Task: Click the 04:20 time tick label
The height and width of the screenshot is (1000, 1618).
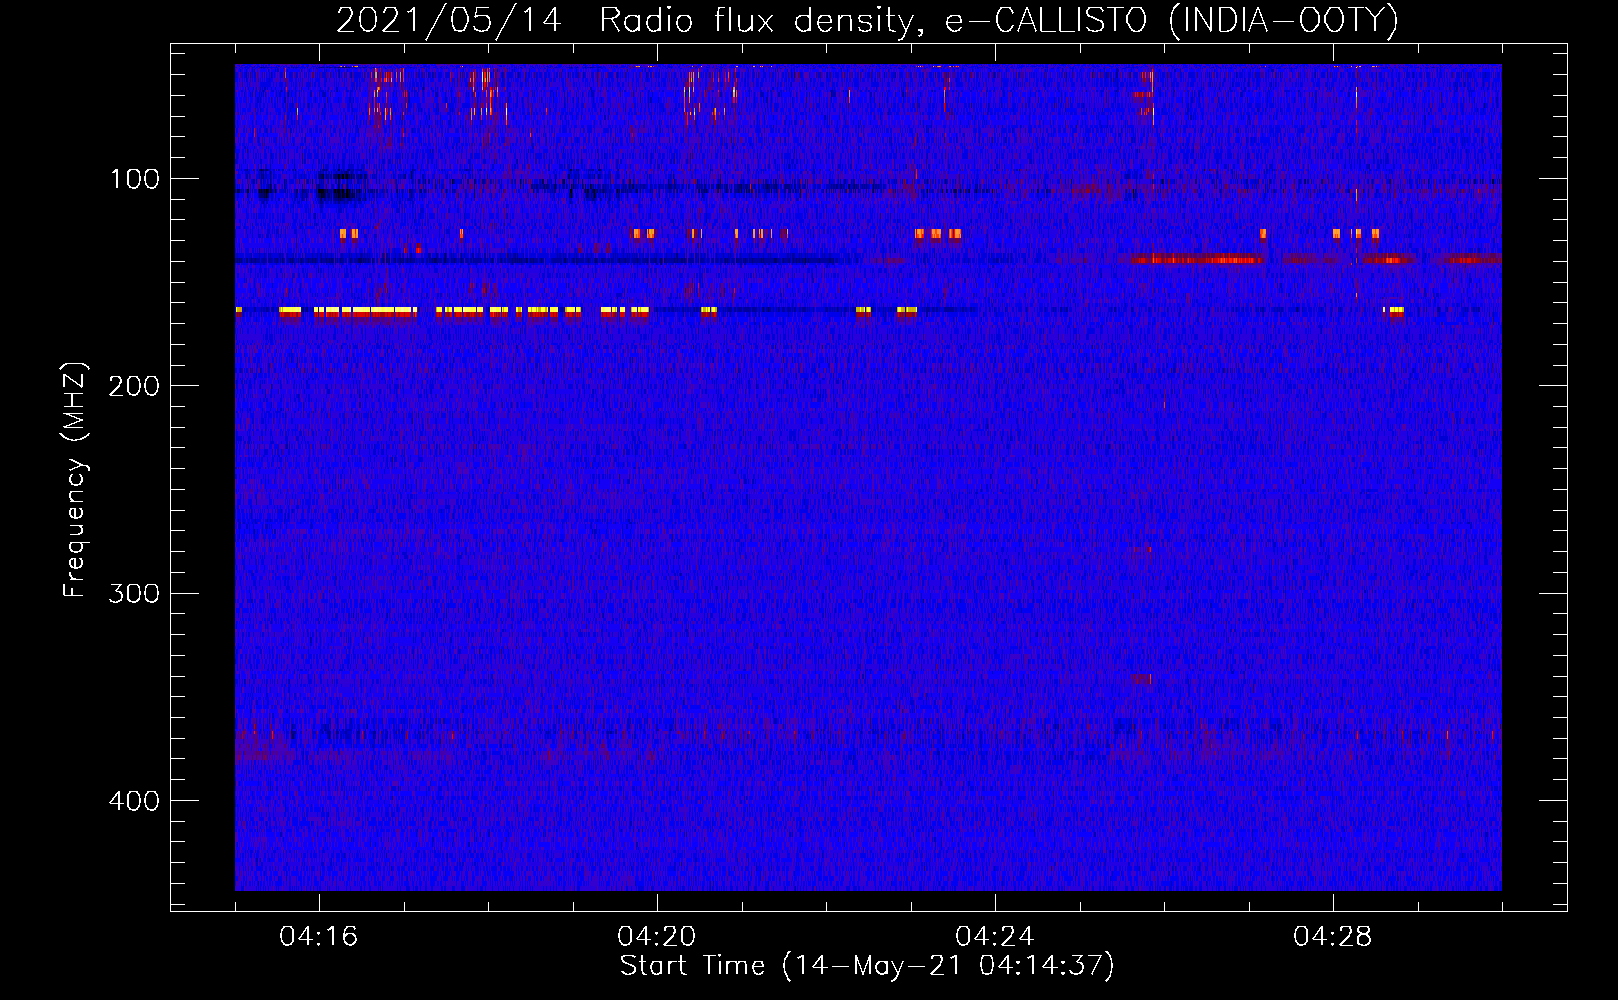Action: 657,937
